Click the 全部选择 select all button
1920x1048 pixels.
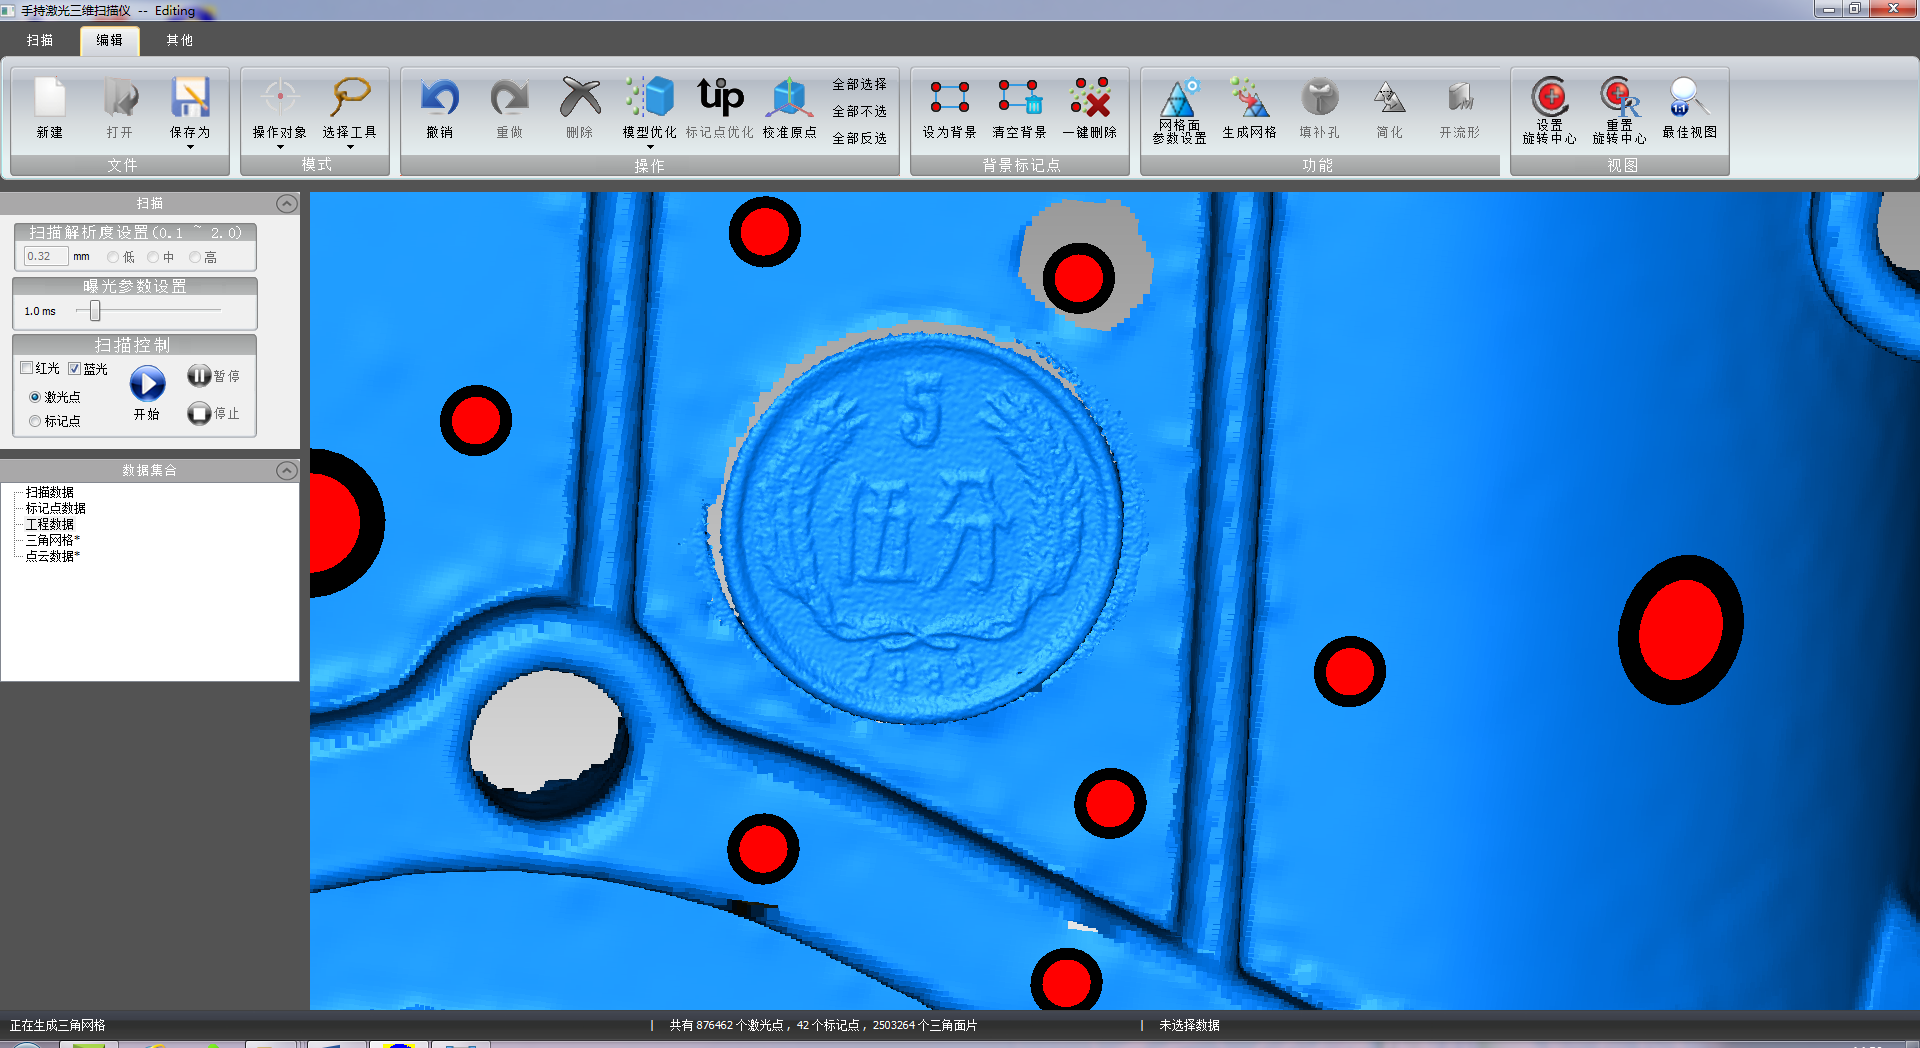tap(859, 84)
